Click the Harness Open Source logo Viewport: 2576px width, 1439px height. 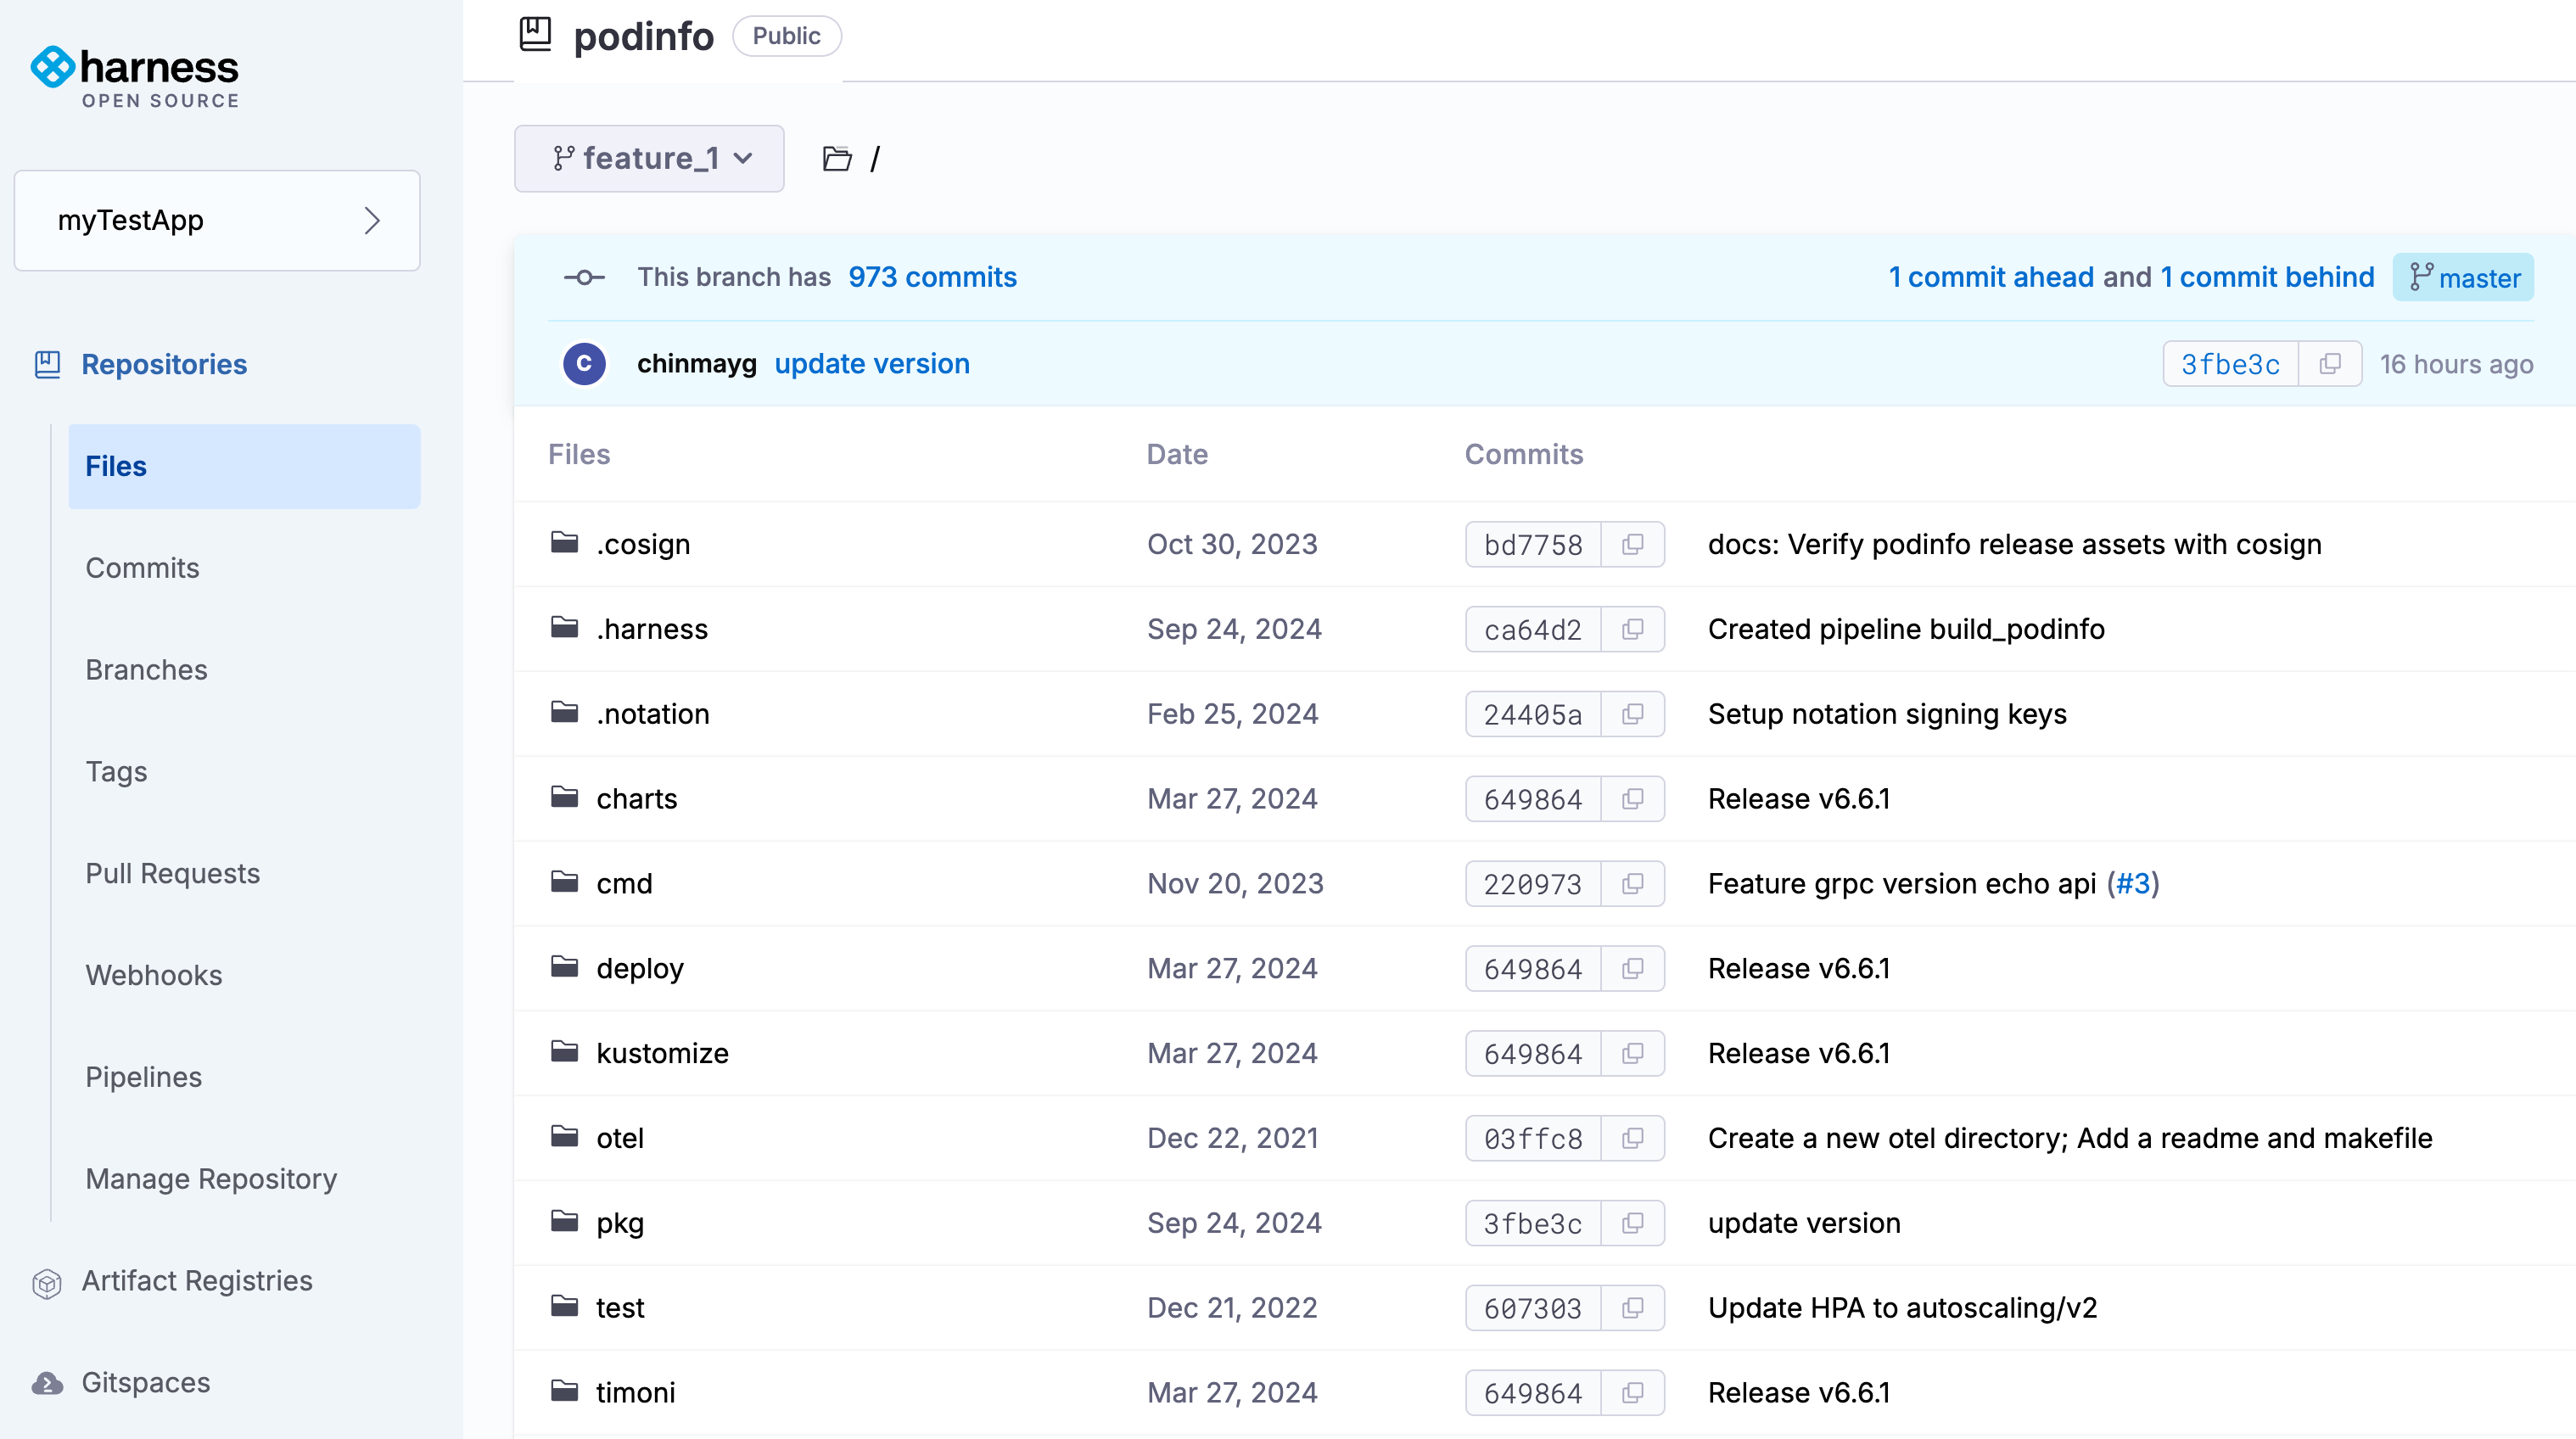(x=135, y=78)
